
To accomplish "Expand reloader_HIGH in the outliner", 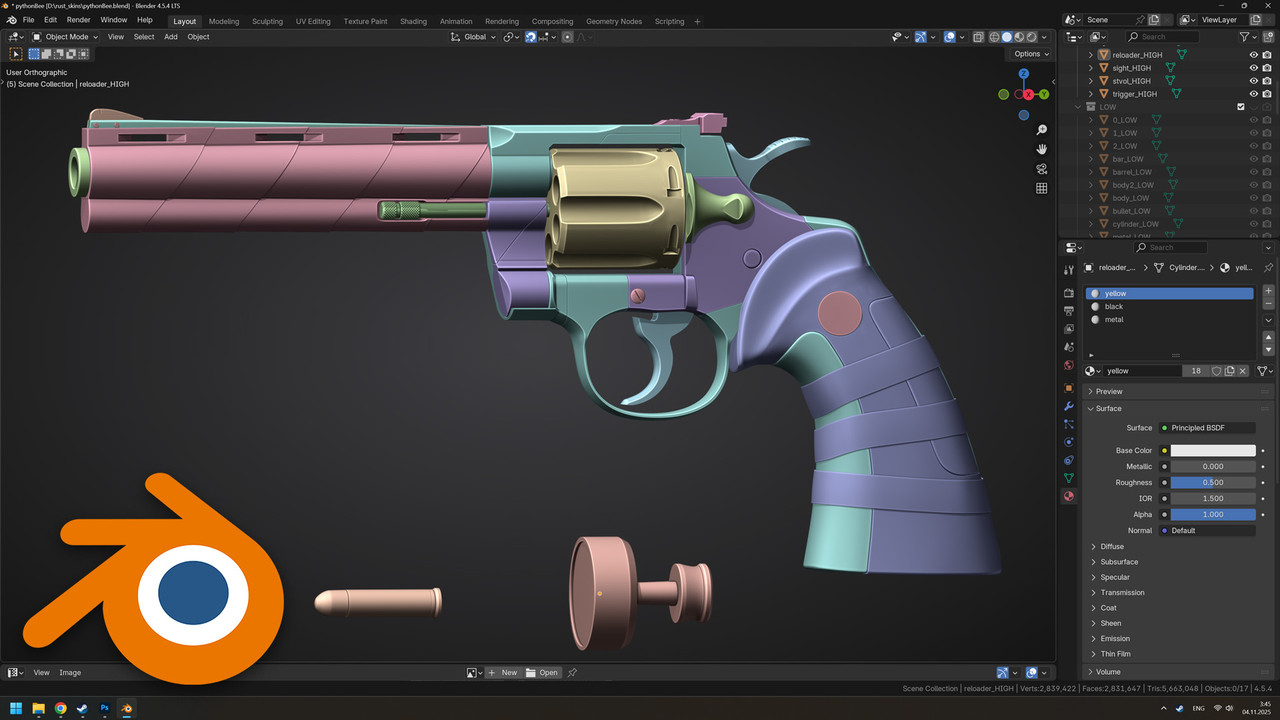I will pos(1091,55).
